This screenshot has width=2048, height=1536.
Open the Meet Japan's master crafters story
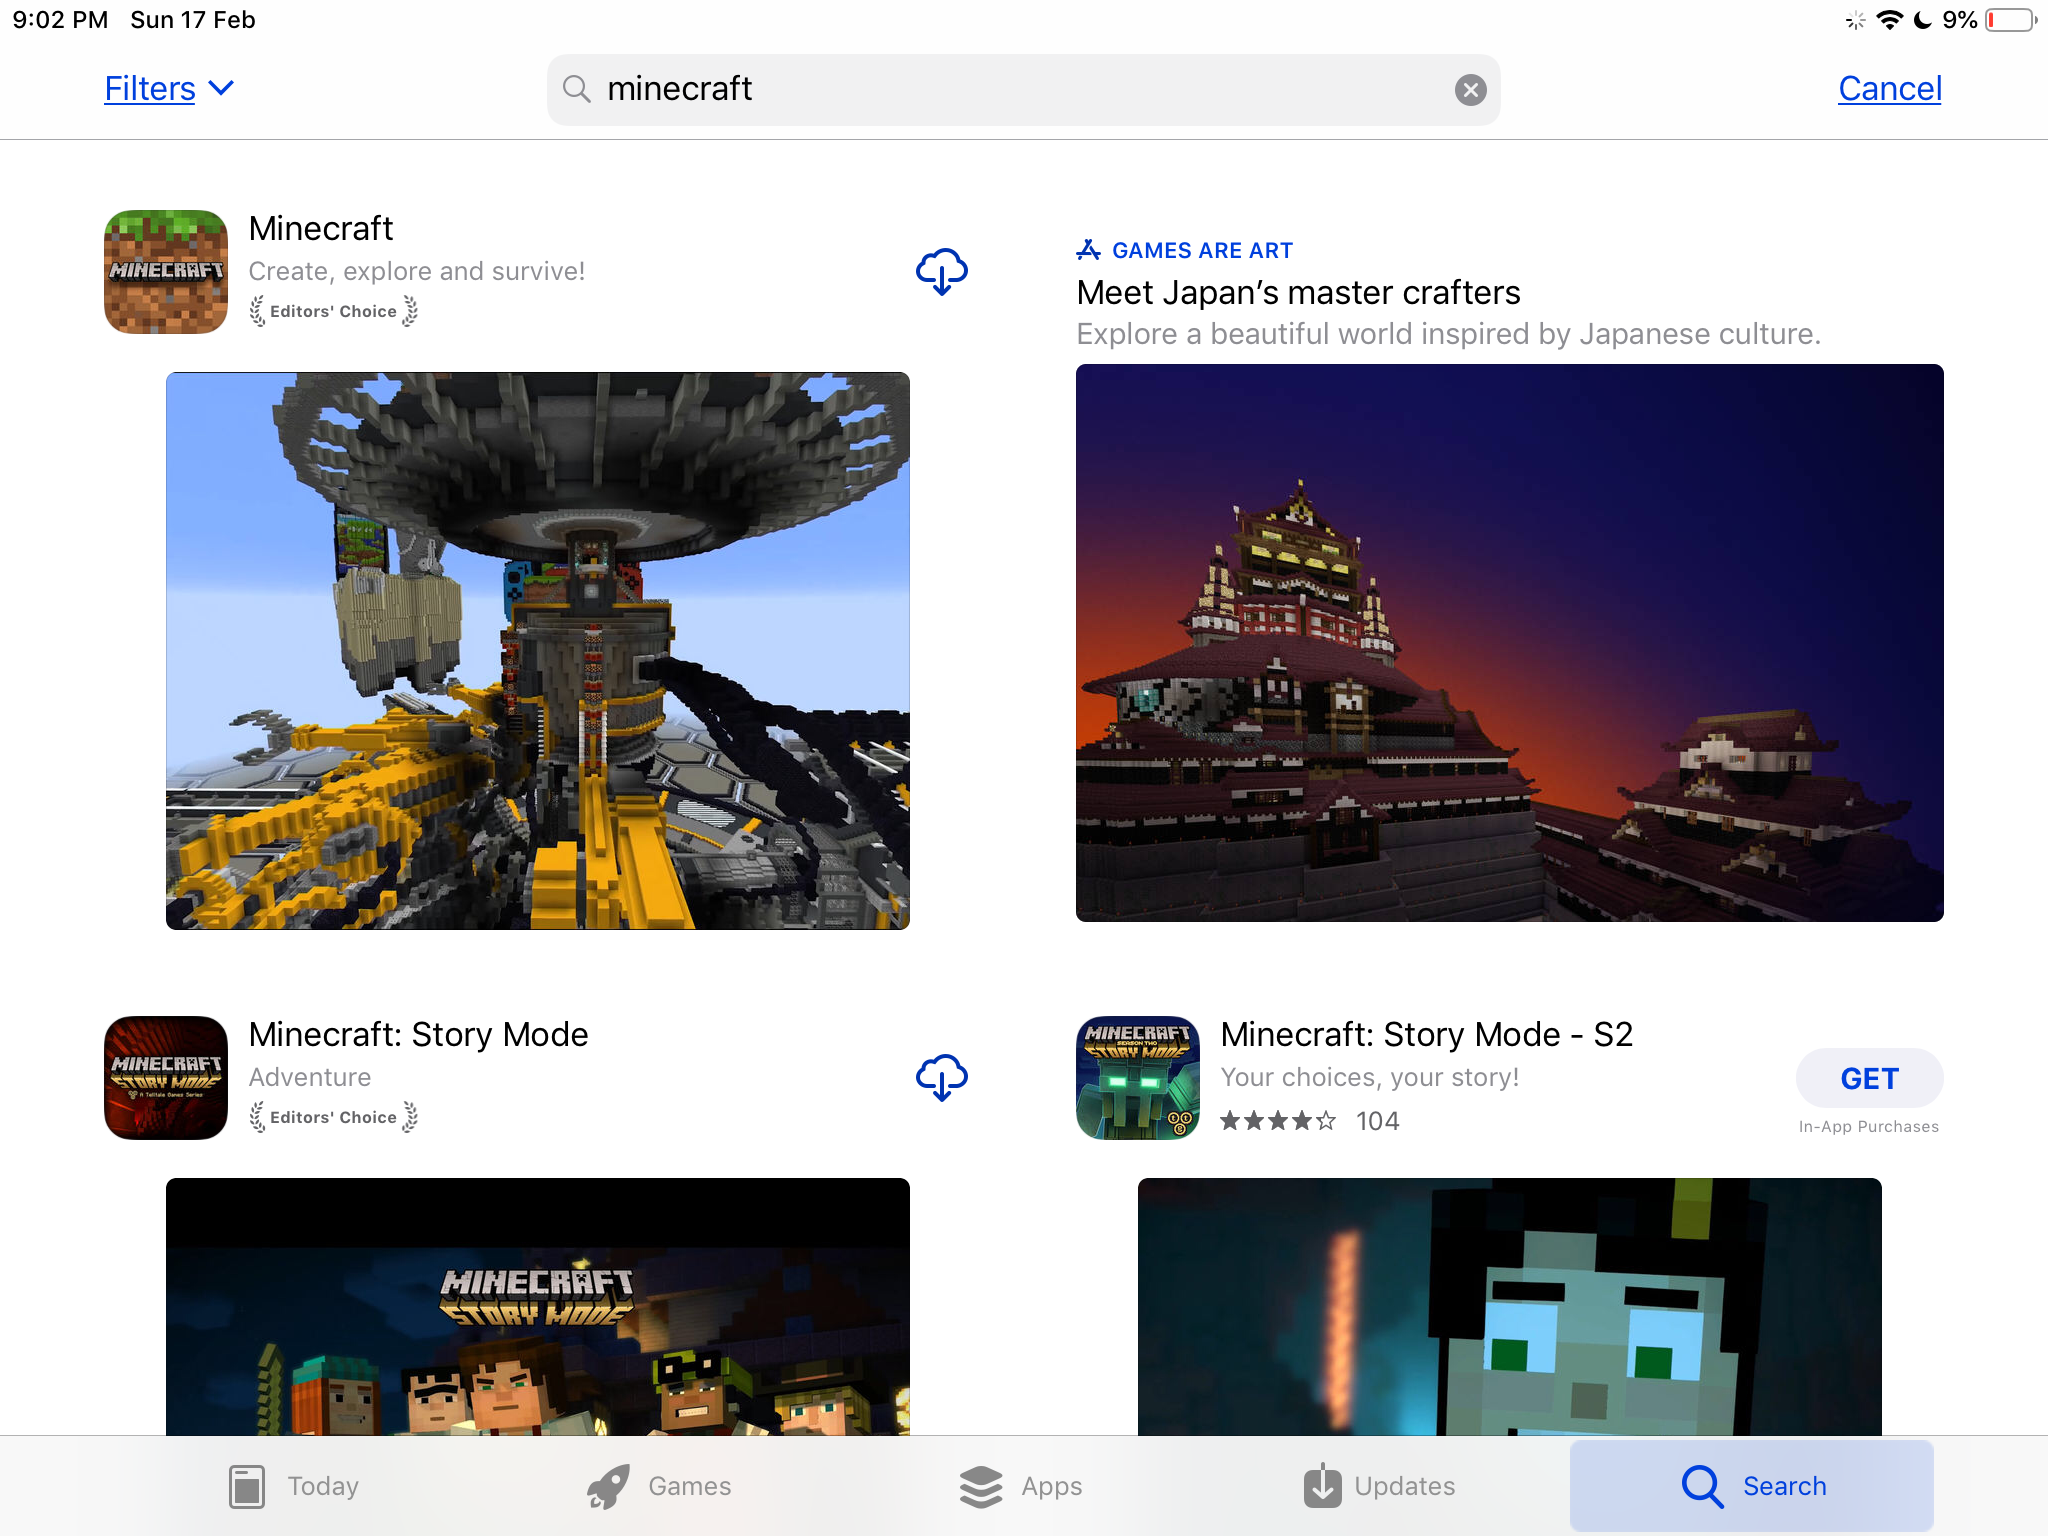1298,293
